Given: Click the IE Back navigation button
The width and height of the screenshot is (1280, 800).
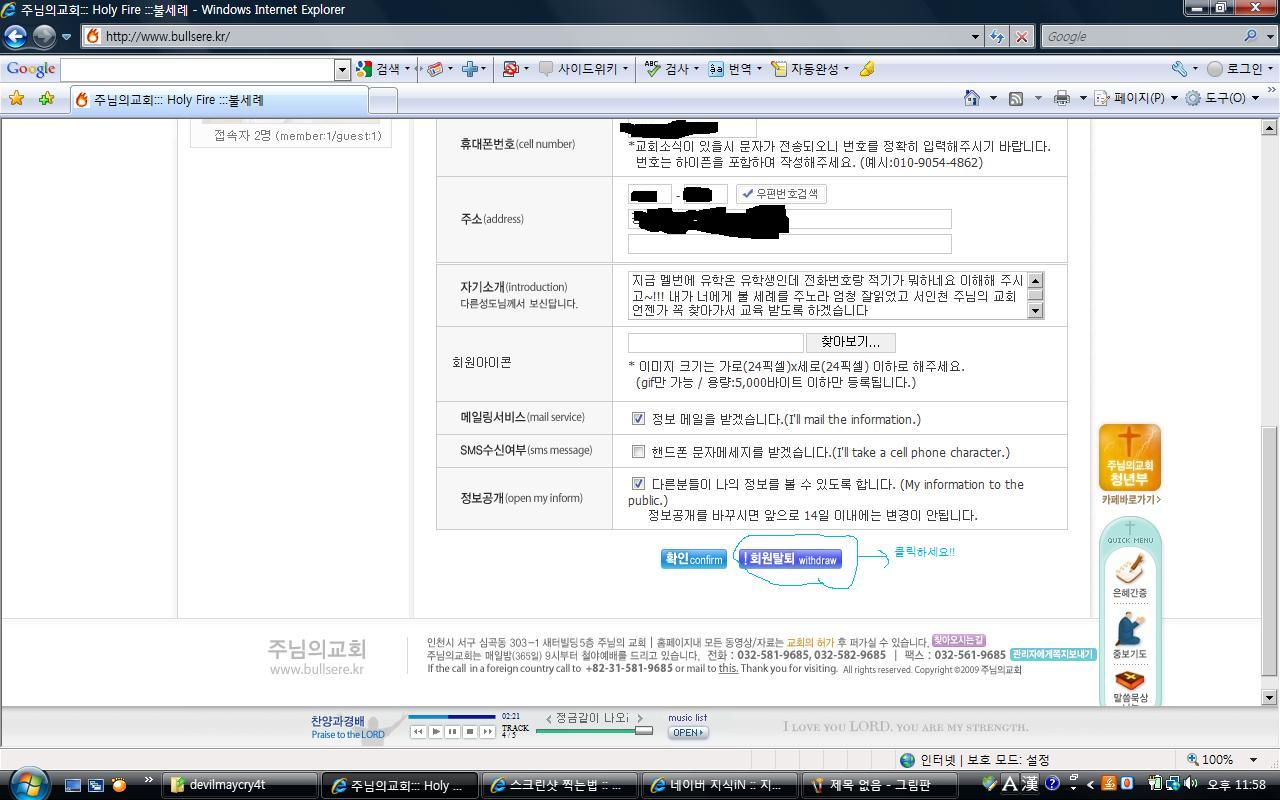Looking at the screenshot, I should click(15, 36).
